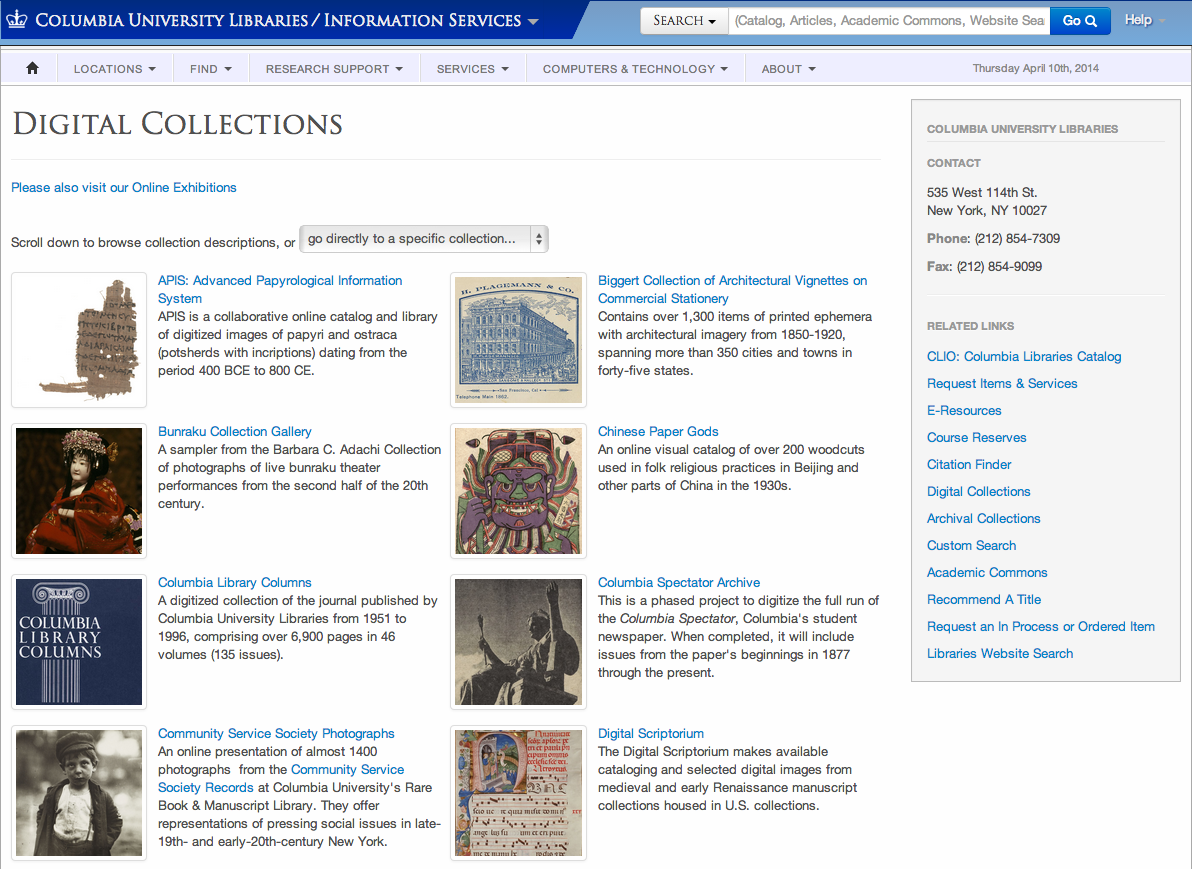Open Chinese Paper Gods link

pyautogui.click(x=658, y=432)
